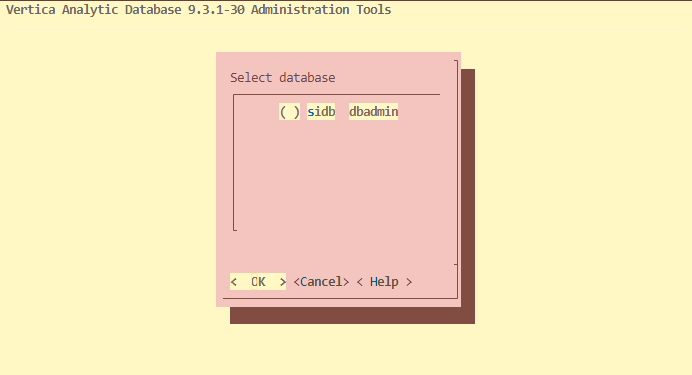
Task: Open the Help button in the dialog
Action: [384, 281]
